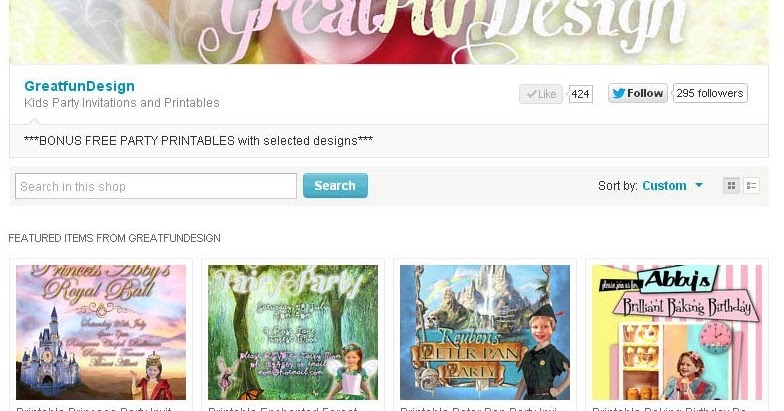Switch to list view icon
This screenshot has width=784, height=411.
pos(752,186)
